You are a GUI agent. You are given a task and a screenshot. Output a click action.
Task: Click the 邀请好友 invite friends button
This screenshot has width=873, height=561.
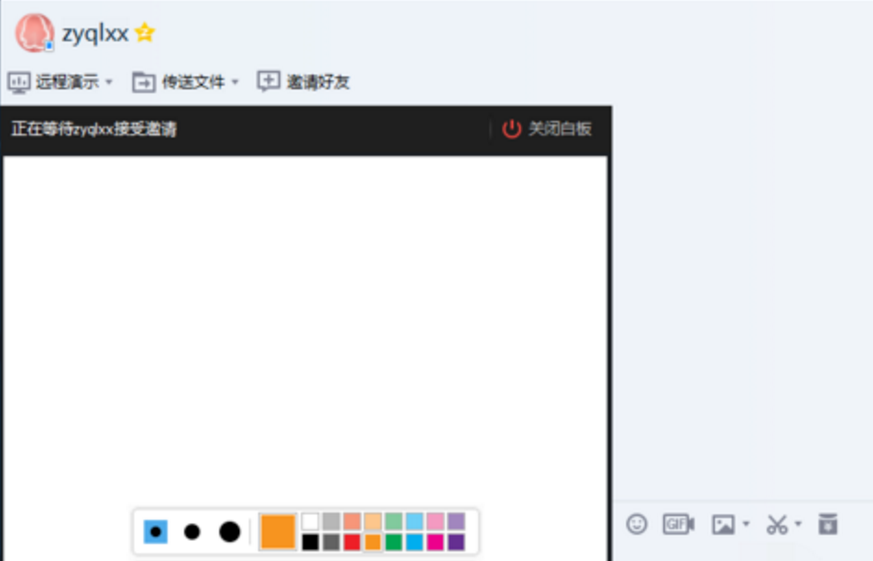[303, 82]
